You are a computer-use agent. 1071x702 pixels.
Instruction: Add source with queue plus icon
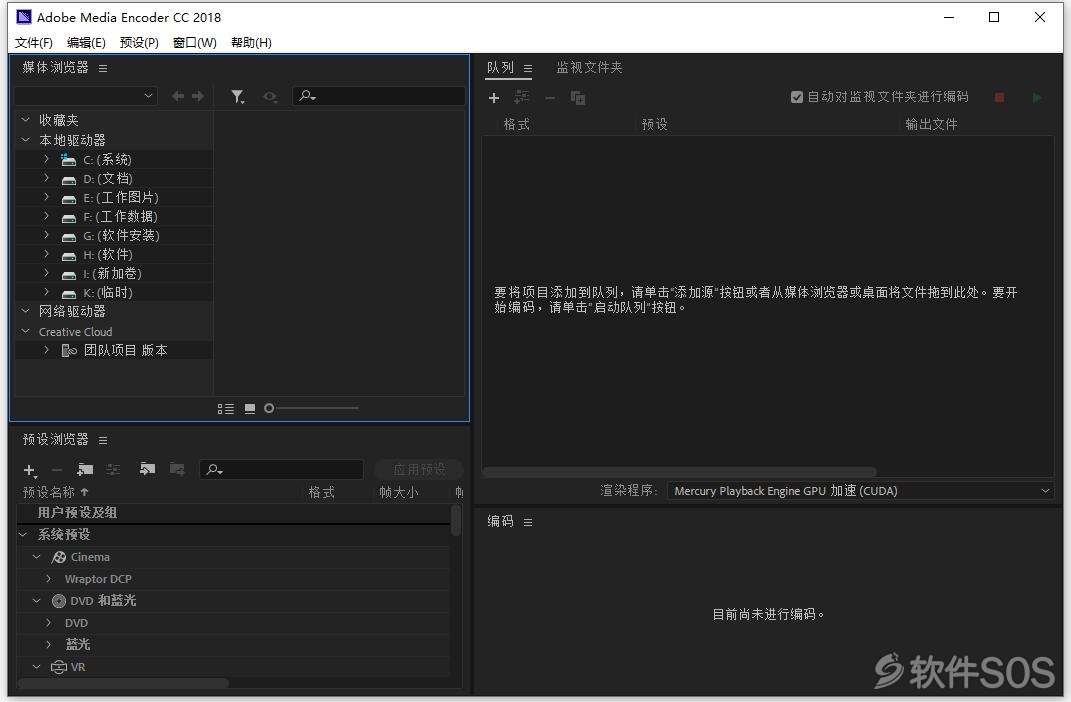point(494,98)
